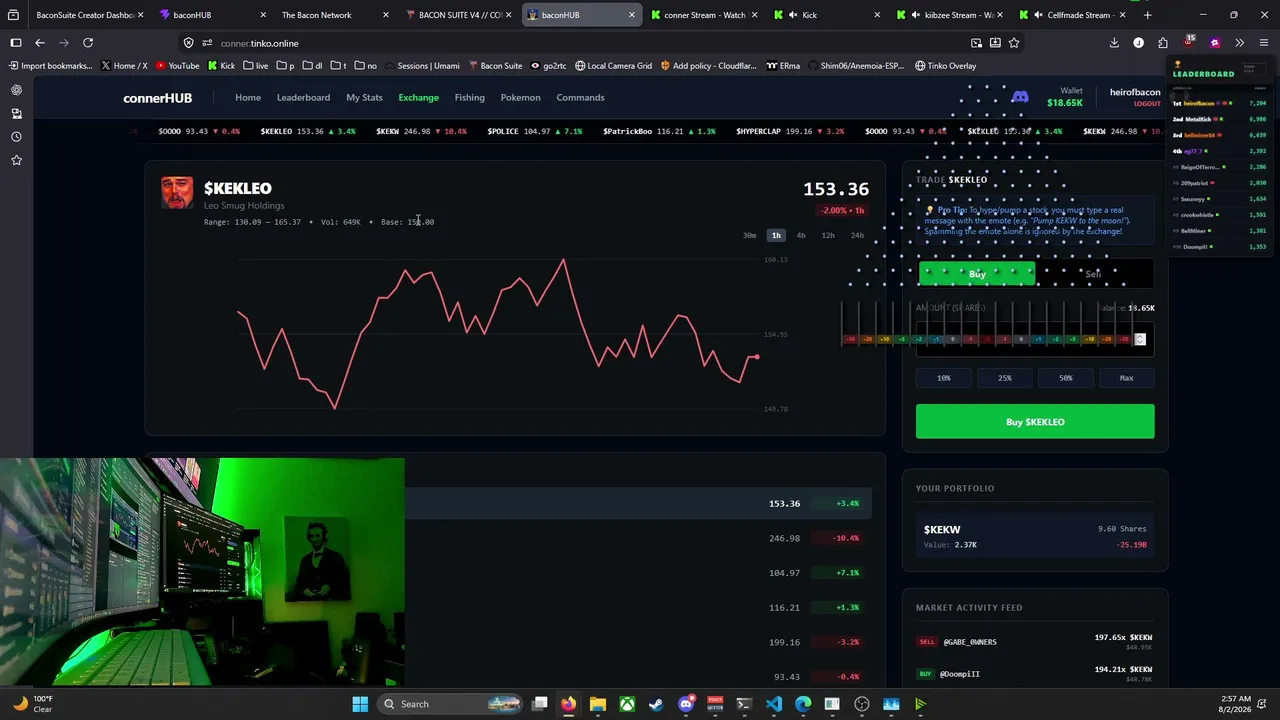Bookmark this page with the star icon
Screen dimensions: 1280x720
(1014, 43)
